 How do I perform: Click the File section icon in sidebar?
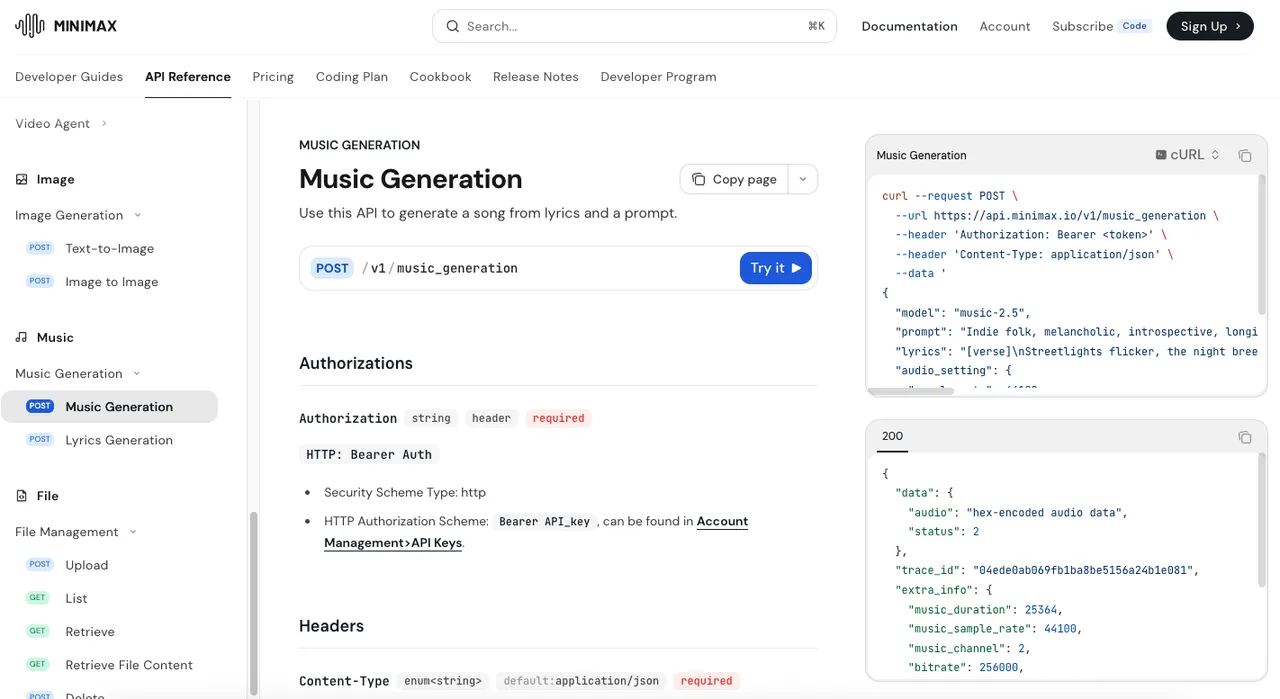point(22,496)
